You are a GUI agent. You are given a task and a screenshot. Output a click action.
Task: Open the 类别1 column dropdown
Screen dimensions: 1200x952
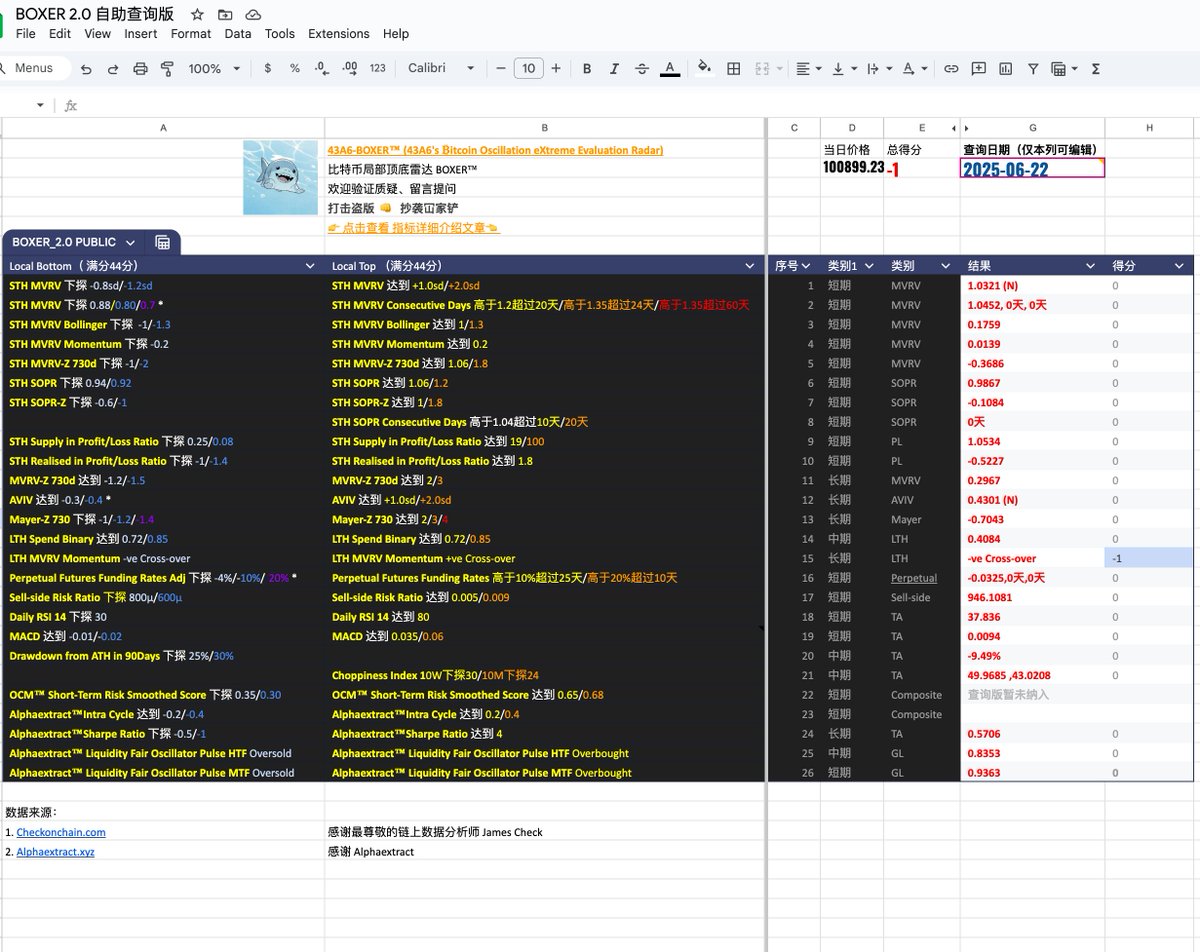click(869, 266)
